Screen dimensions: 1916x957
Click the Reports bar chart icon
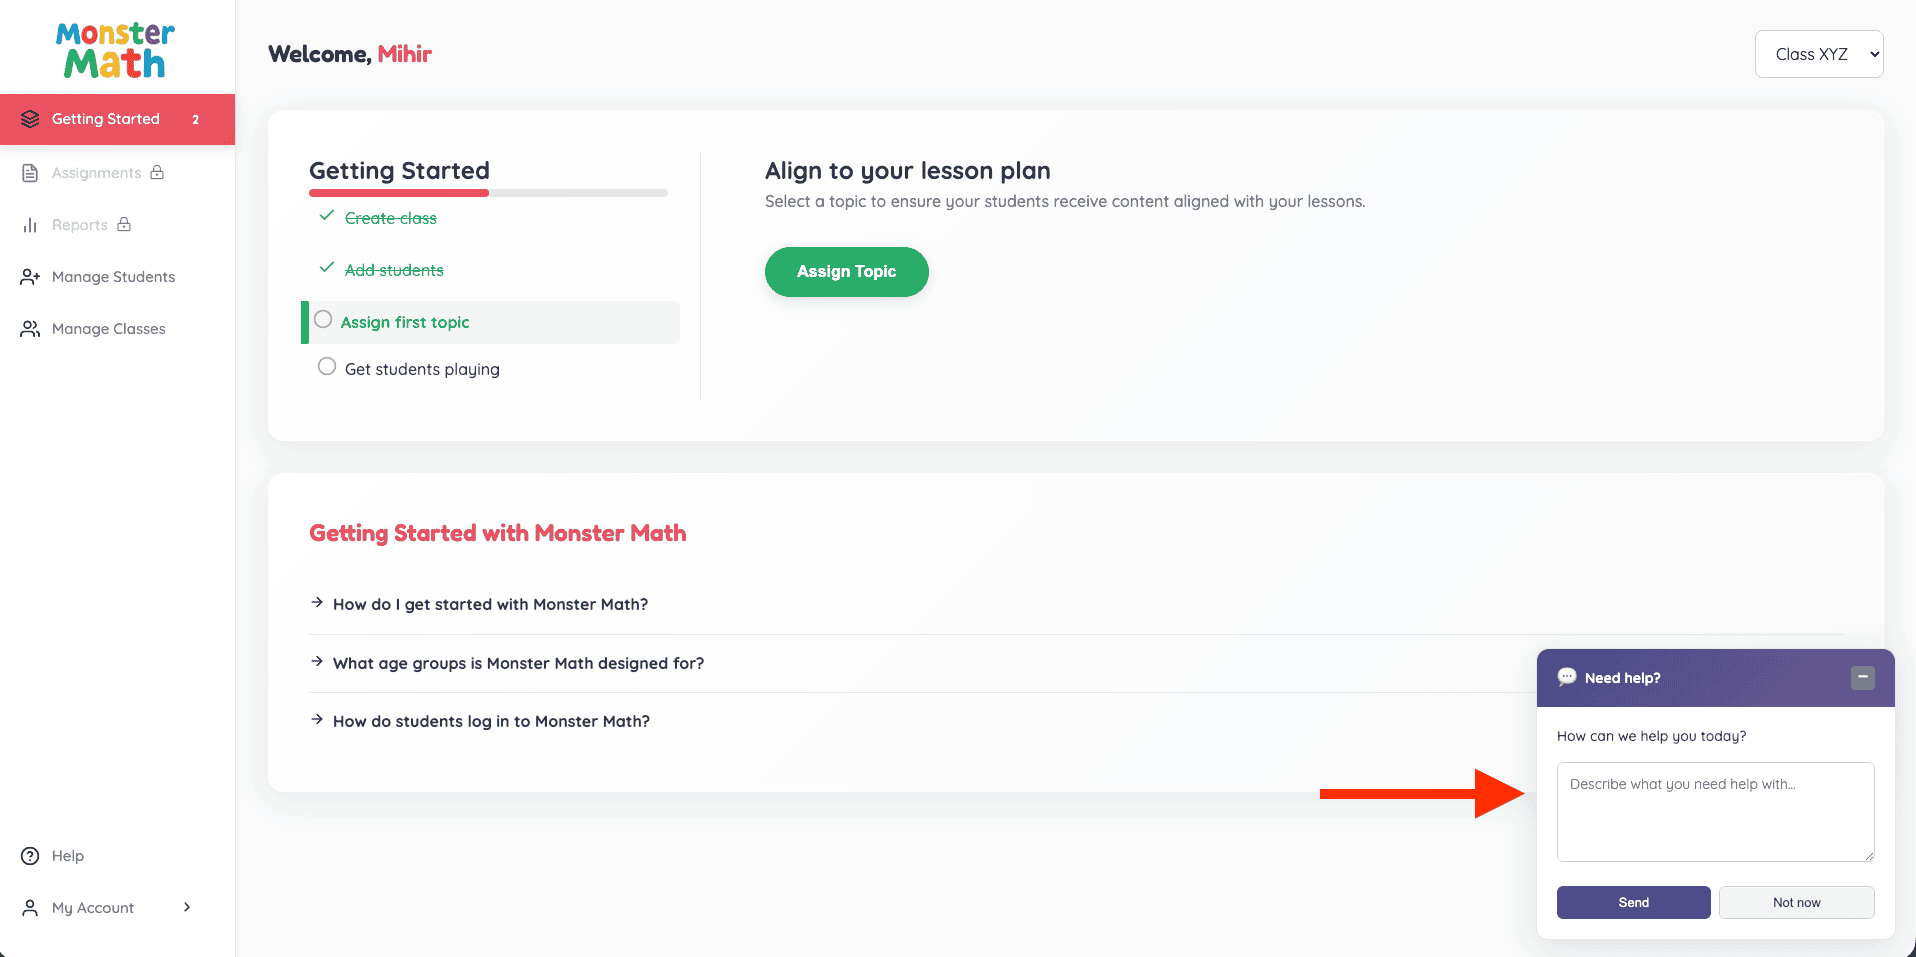pos(30,225)
